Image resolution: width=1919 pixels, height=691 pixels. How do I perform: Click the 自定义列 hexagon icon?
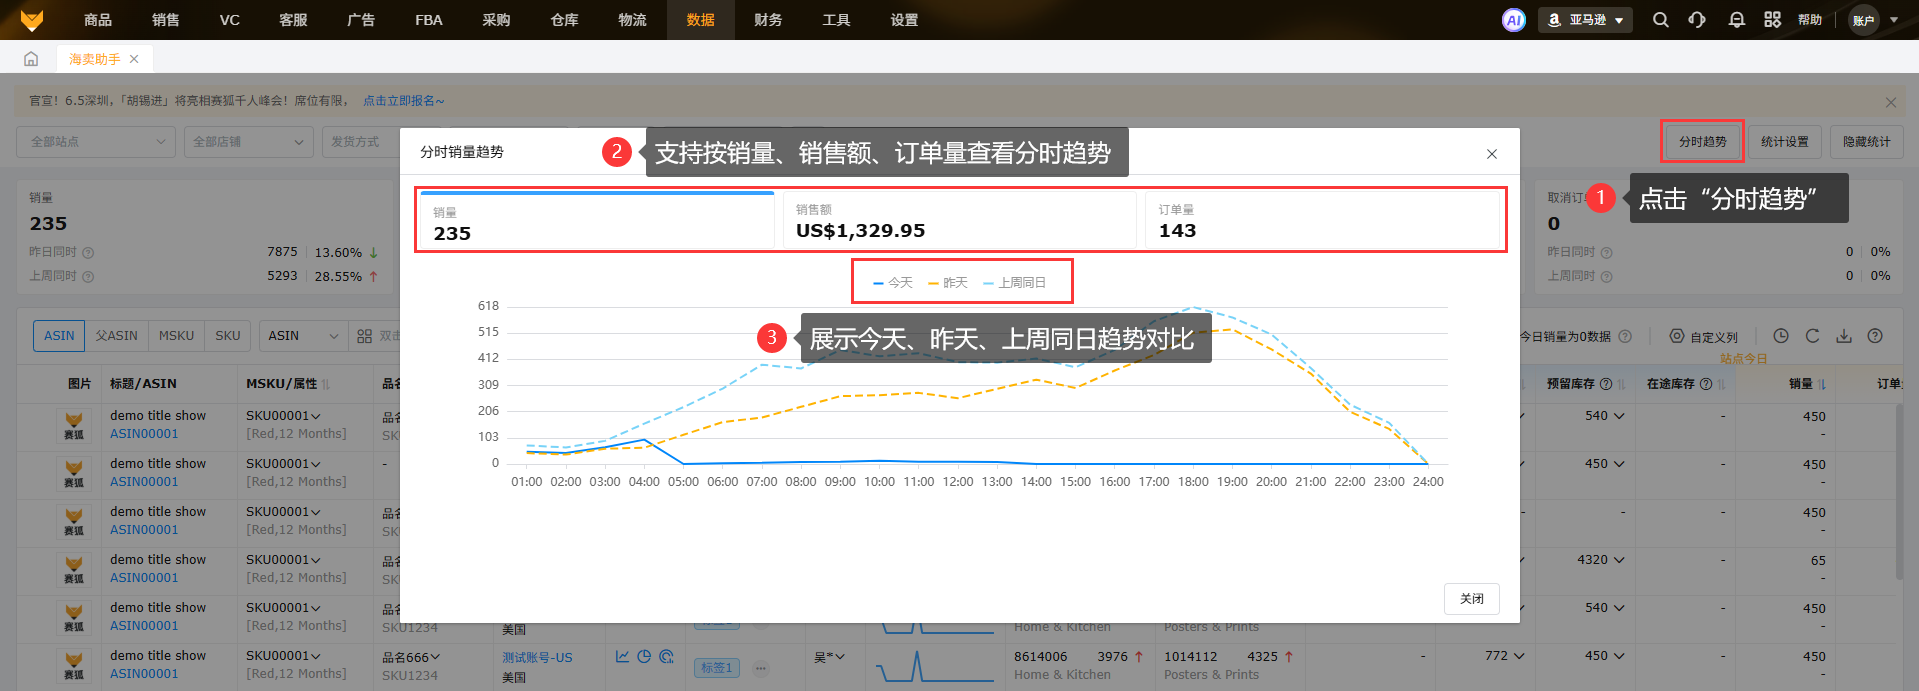click(x=1677, y=336)
